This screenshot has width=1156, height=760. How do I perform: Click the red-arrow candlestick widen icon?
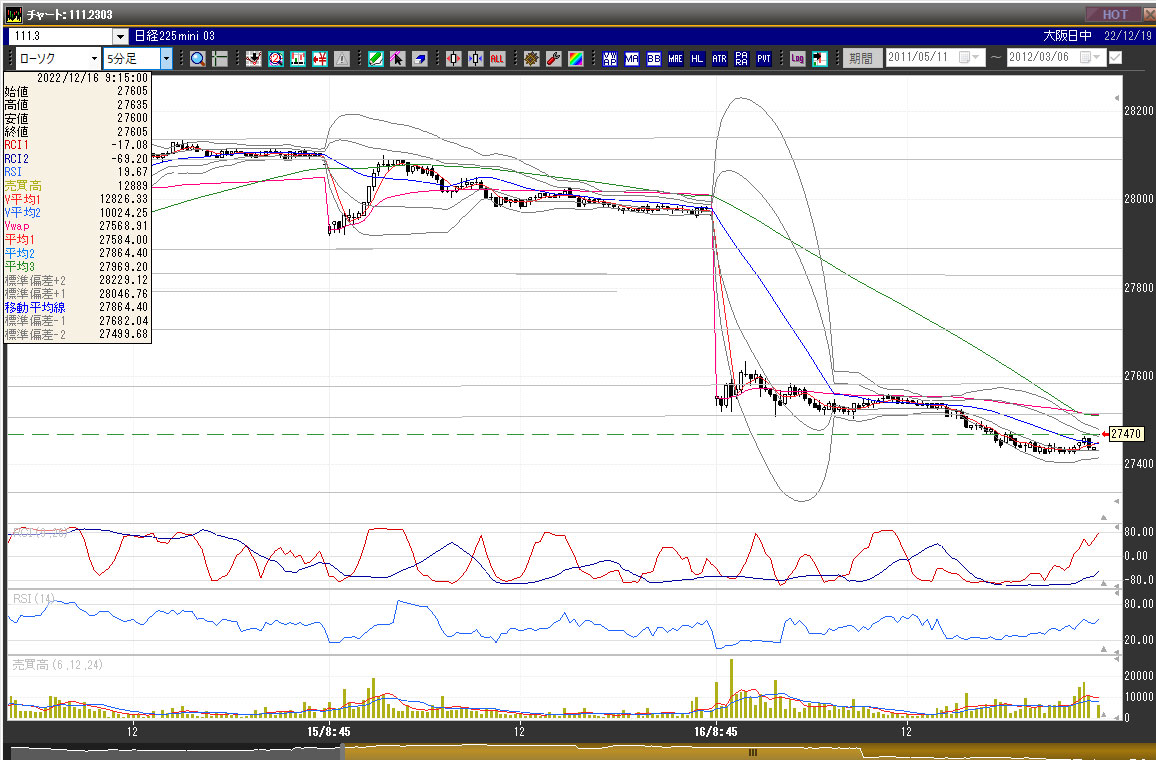453,59
